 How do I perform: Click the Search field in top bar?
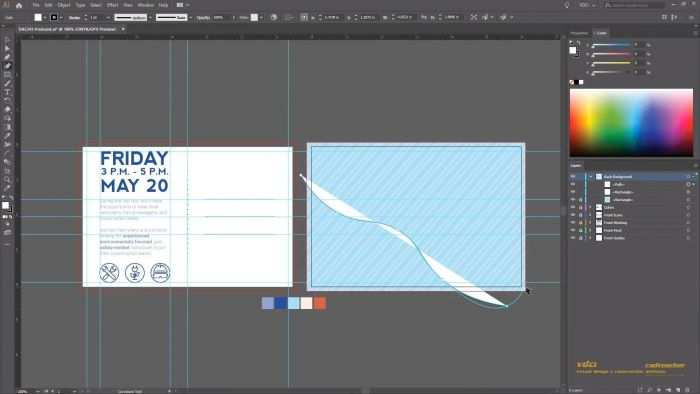[634, 5]
